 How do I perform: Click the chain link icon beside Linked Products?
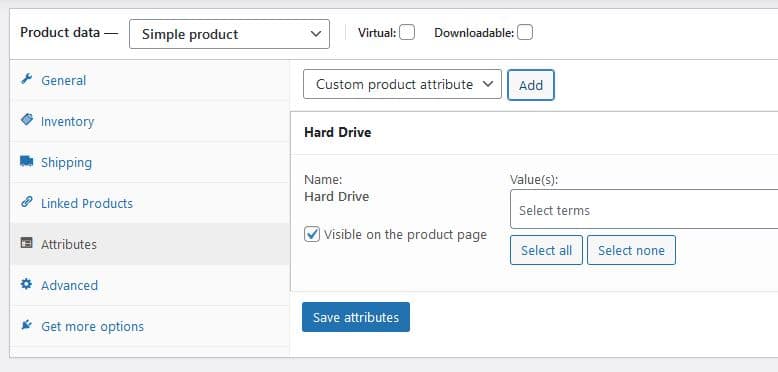point(26,202)
